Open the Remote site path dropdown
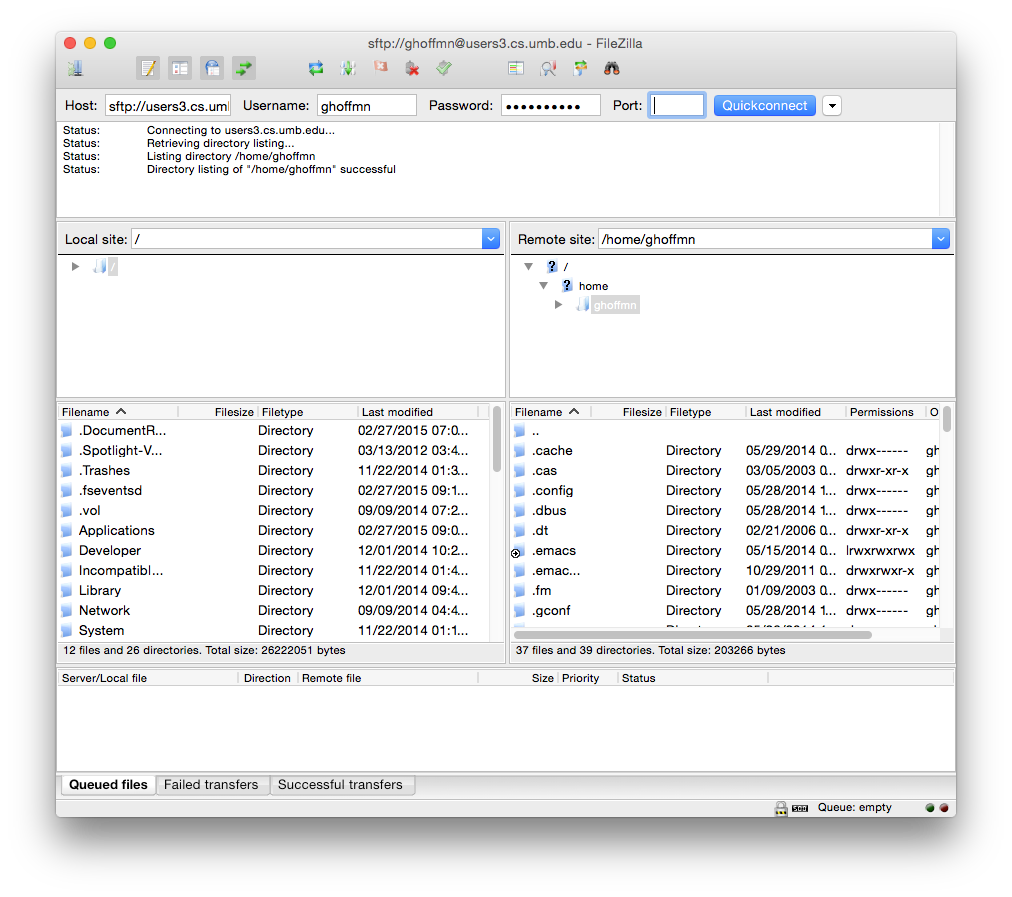The width and height of the screenshot is (1012, 897). (940, 239)
